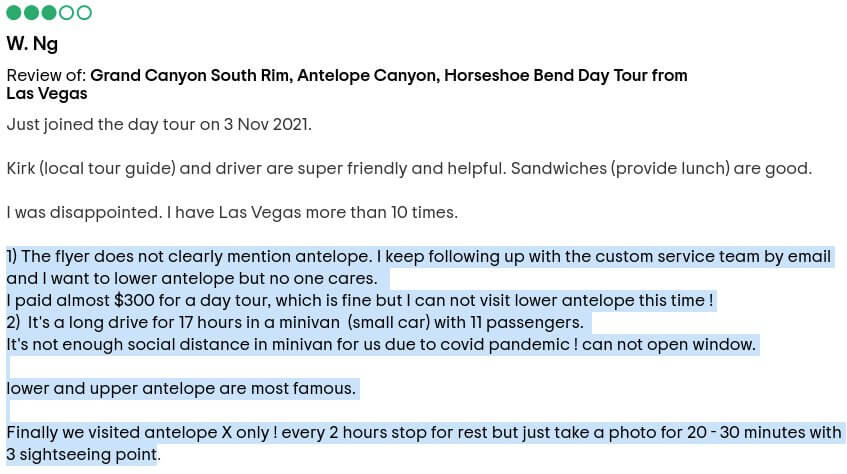Click the 'not enough social distance' line
Screen dimensions: 847x474
pos(380,345)
